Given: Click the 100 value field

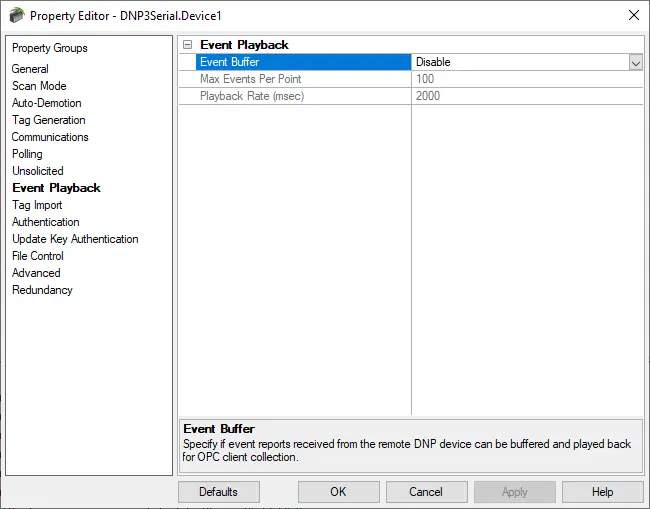Looking at the screenshot, I should pyautogui.click(x=527, y=79).
